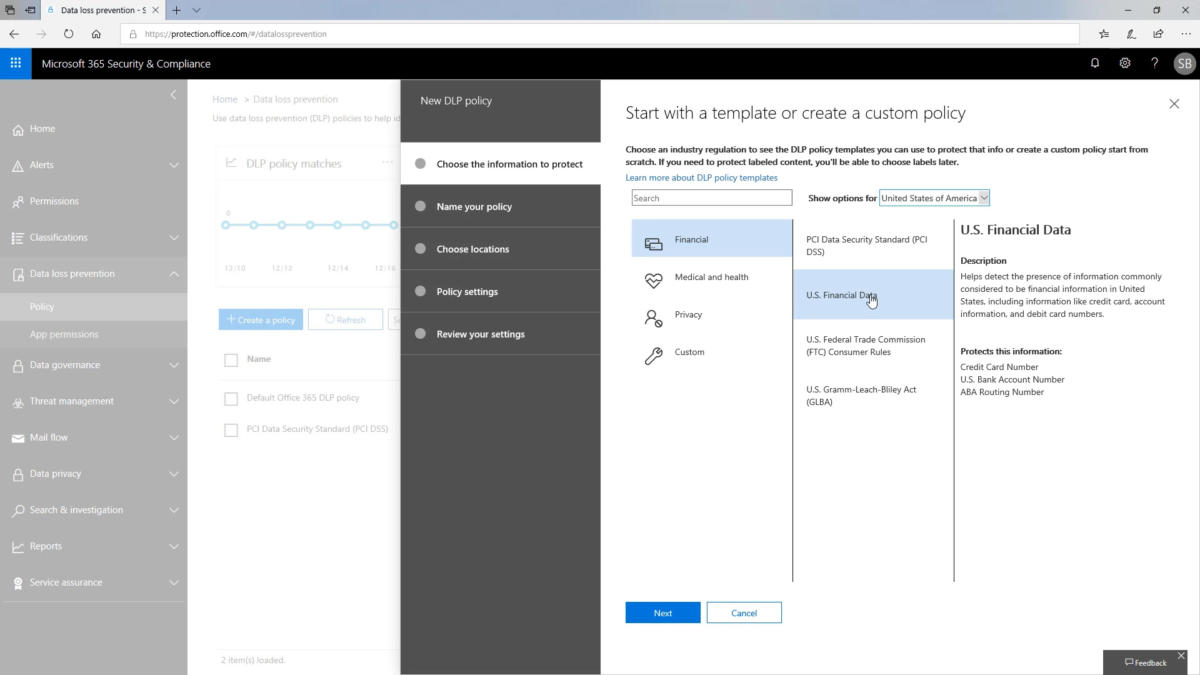Open the SB account avatar
This screenshot has height=675, width=1200.
(x=1184, y=63)
